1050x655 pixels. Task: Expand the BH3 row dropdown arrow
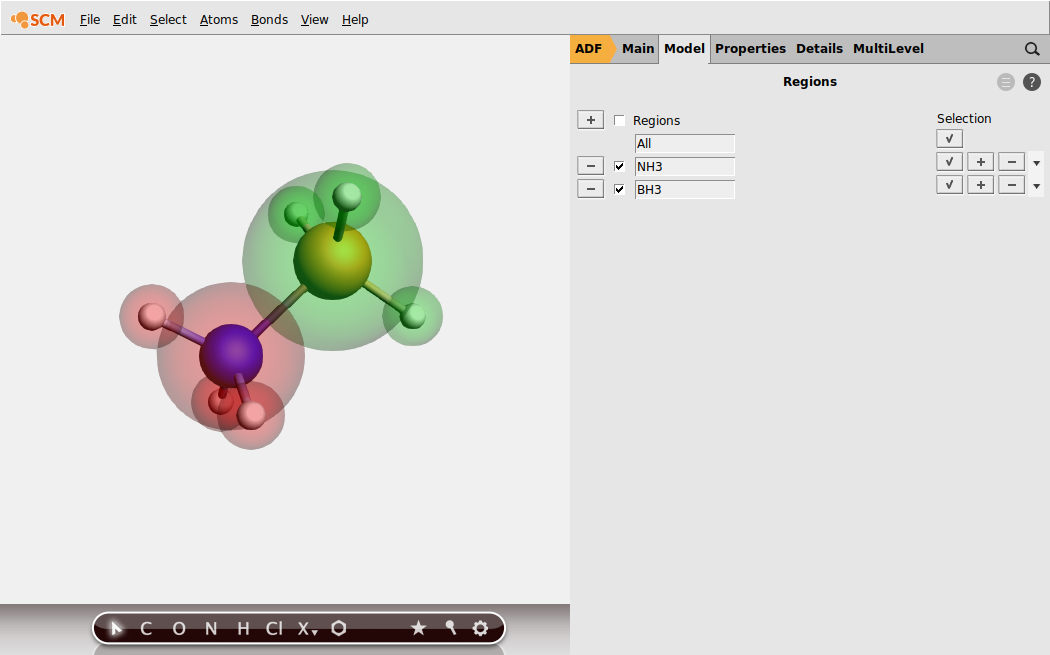[1036, 186]
